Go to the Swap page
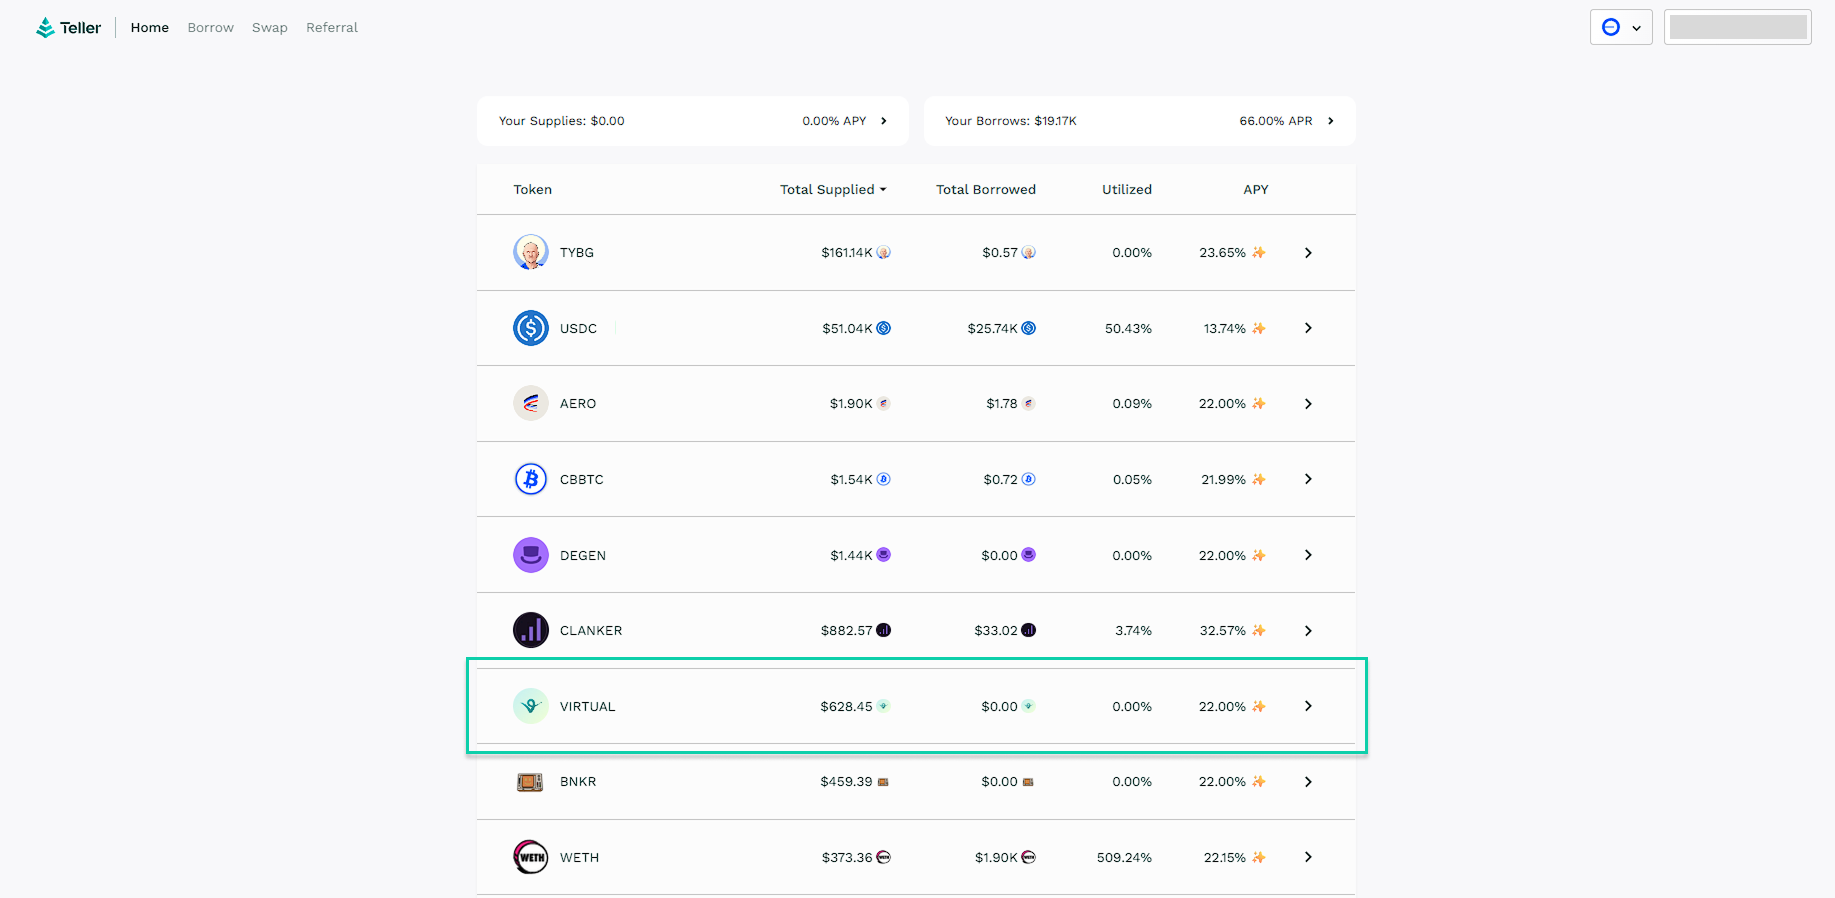Screen dimensions: 1835x898 [x=269, y=28]
